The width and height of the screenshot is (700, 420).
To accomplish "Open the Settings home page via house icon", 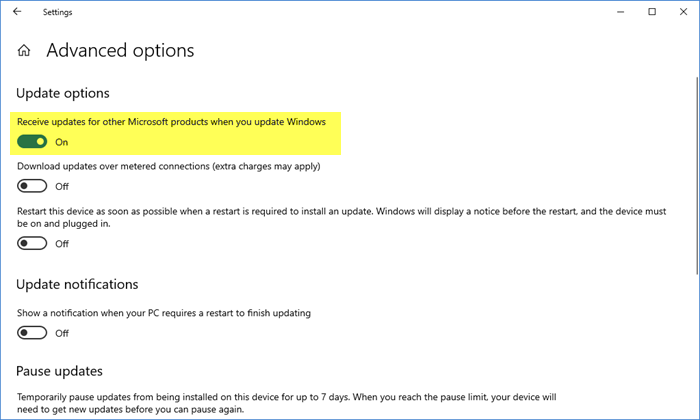I will [24, 50].
